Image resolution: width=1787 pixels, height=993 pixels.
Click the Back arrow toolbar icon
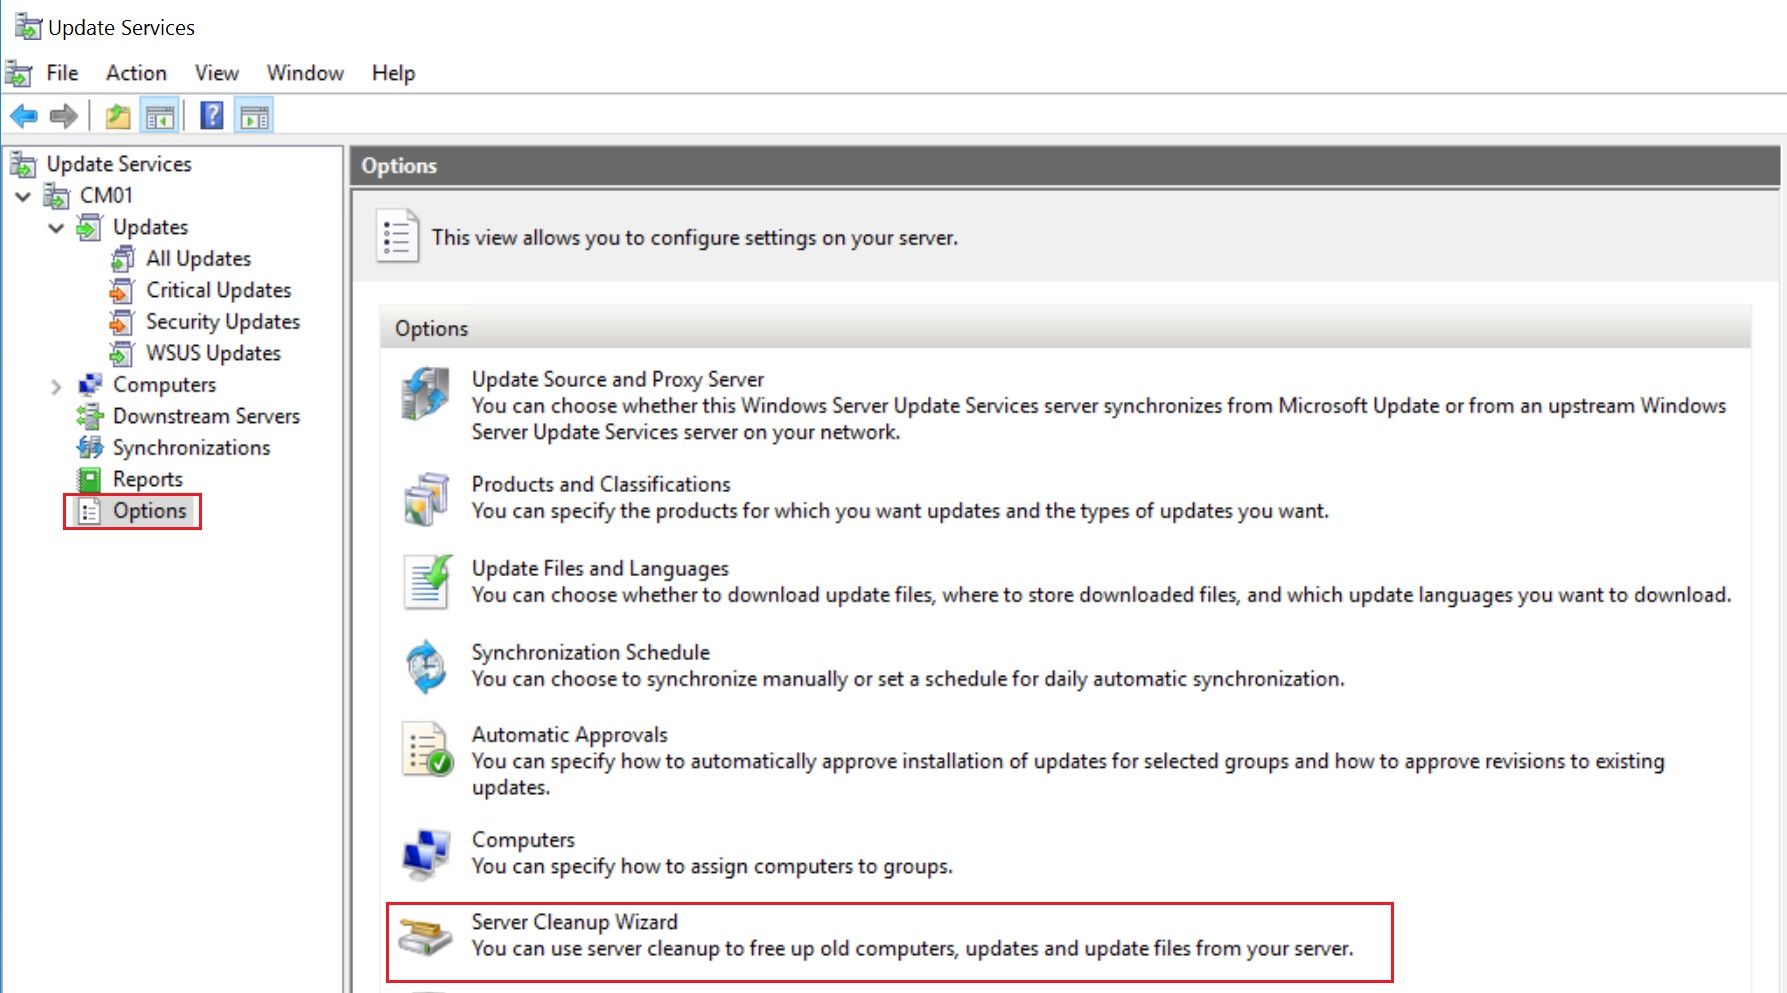pyautogui.click(x=24, y=117)
